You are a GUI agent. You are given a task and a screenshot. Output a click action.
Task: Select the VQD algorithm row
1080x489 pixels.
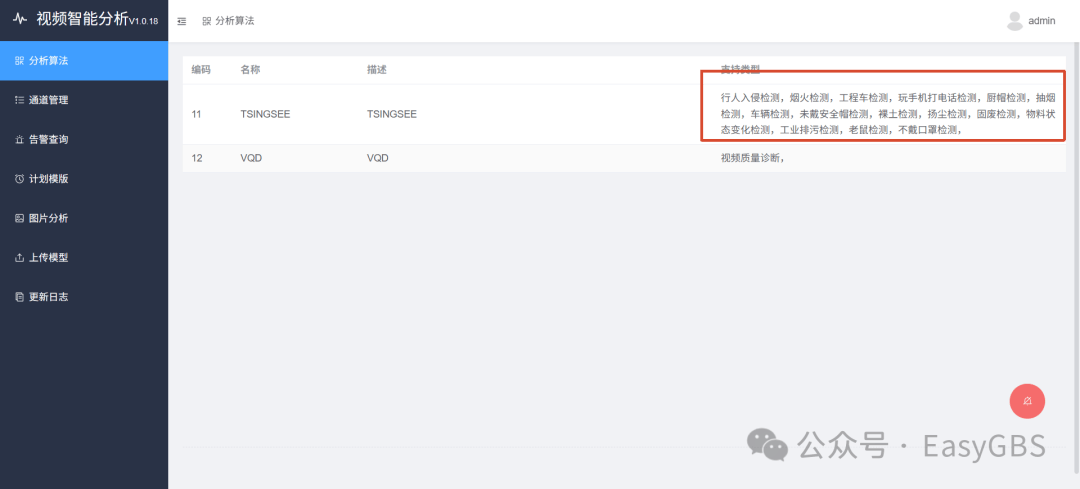click(624, 158)
